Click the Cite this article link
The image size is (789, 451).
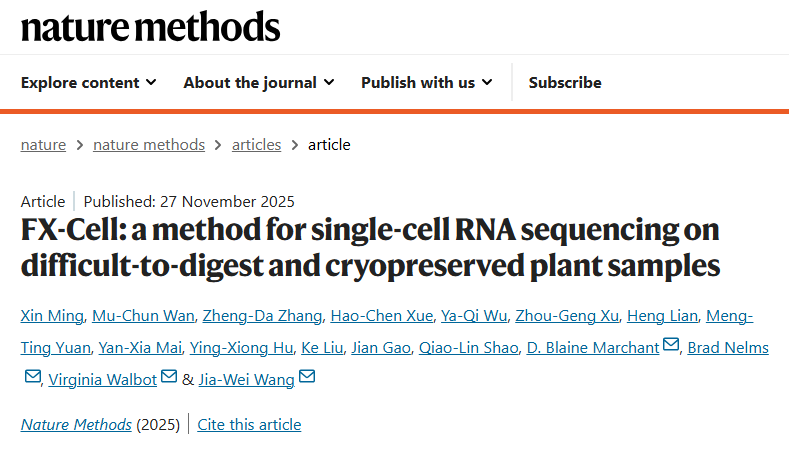249,424
